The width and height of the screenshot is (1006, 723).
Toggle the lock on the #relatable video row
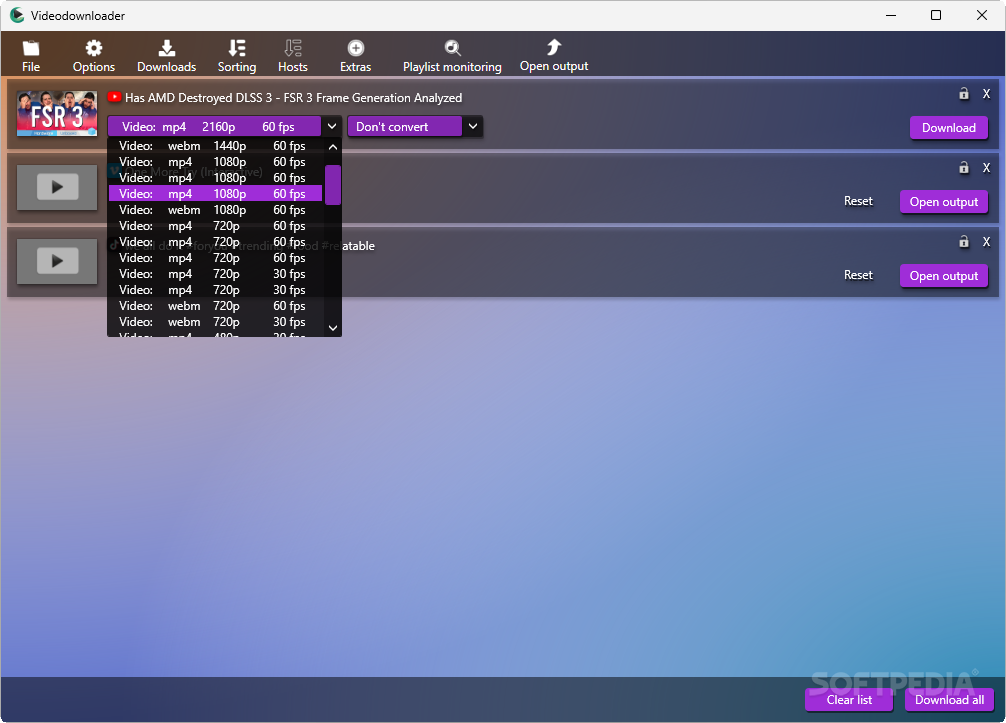pos(964,241)
